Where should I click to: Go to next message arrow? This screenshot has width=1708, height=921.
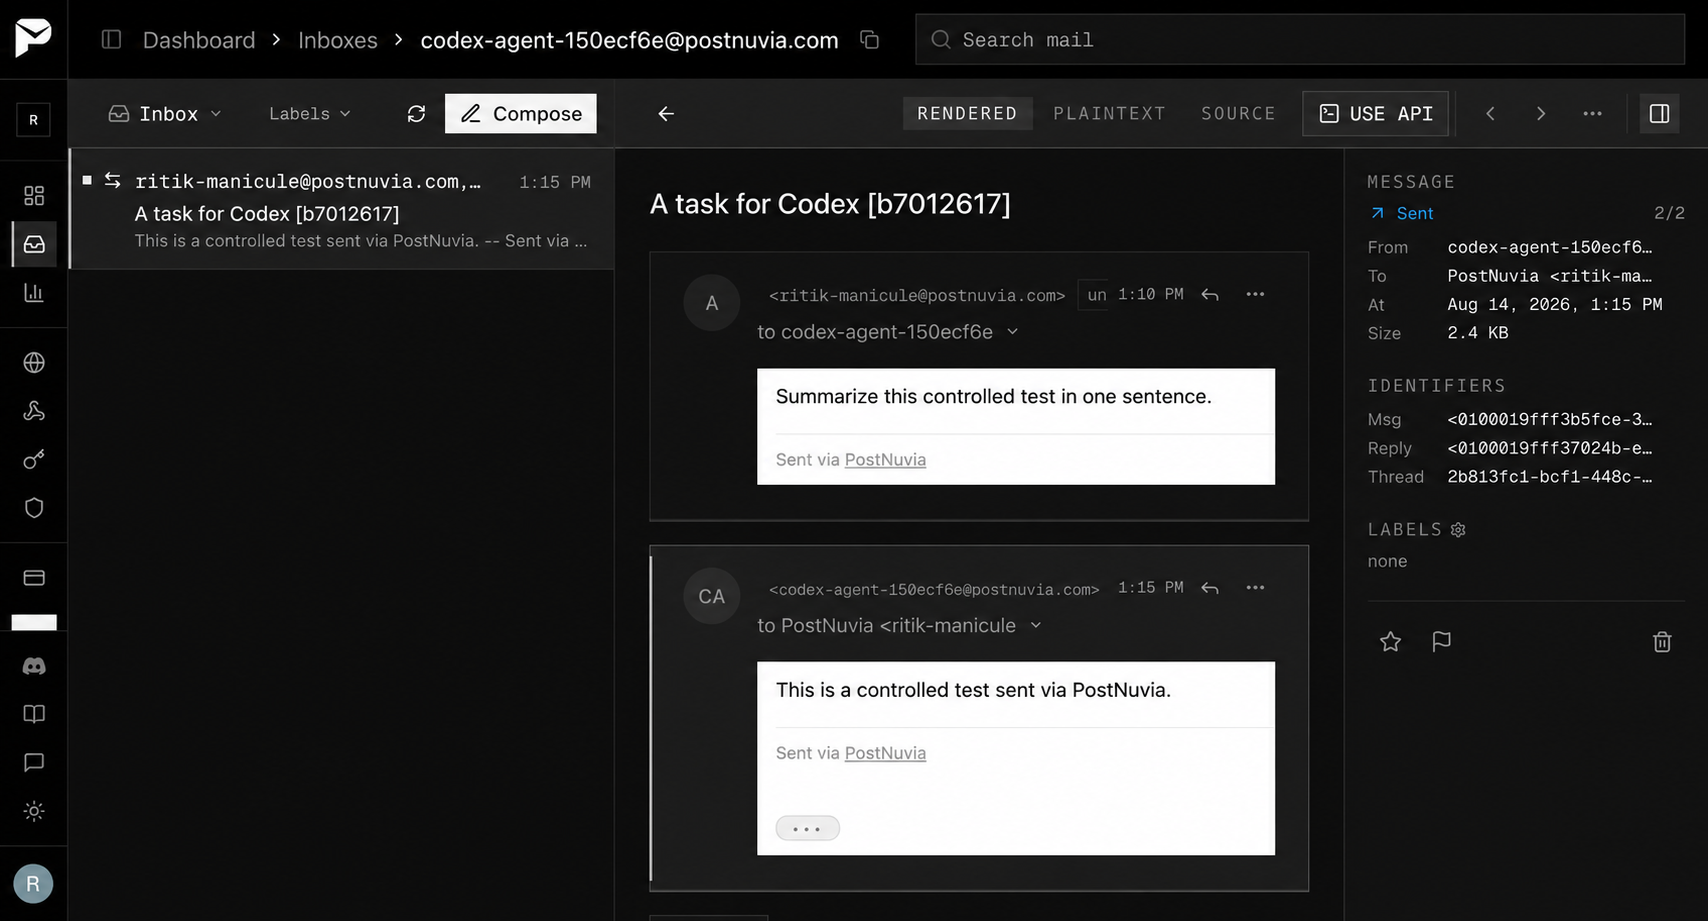[x=1540, y=114]
